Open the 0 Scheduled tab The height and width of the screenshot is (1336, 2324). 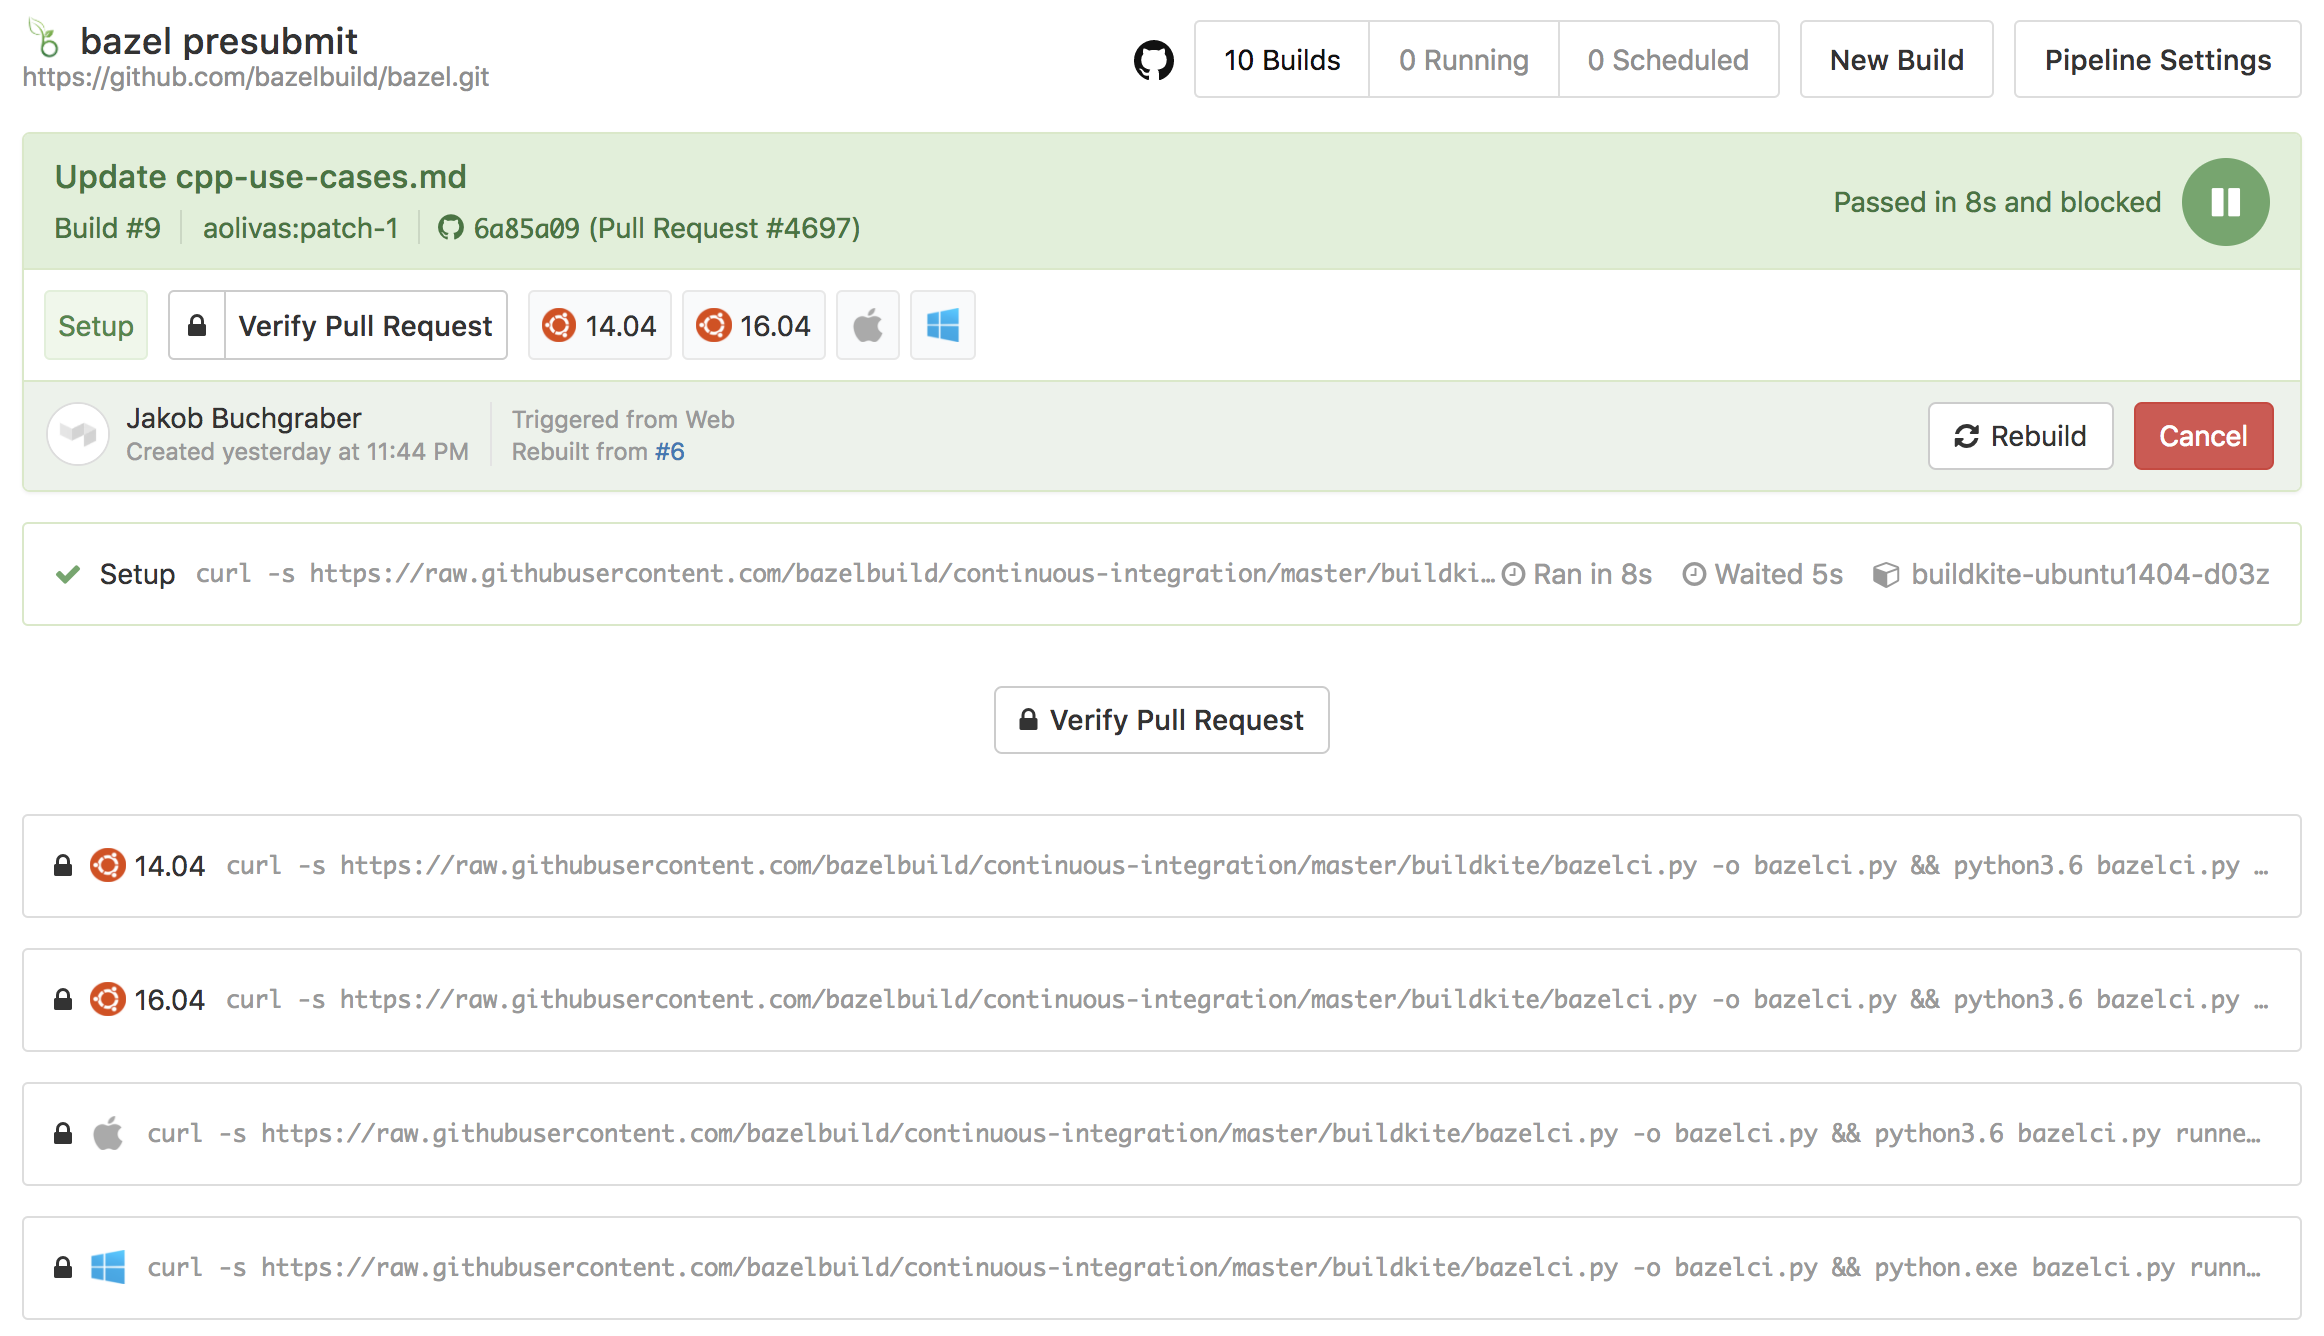coord(1668,60)
